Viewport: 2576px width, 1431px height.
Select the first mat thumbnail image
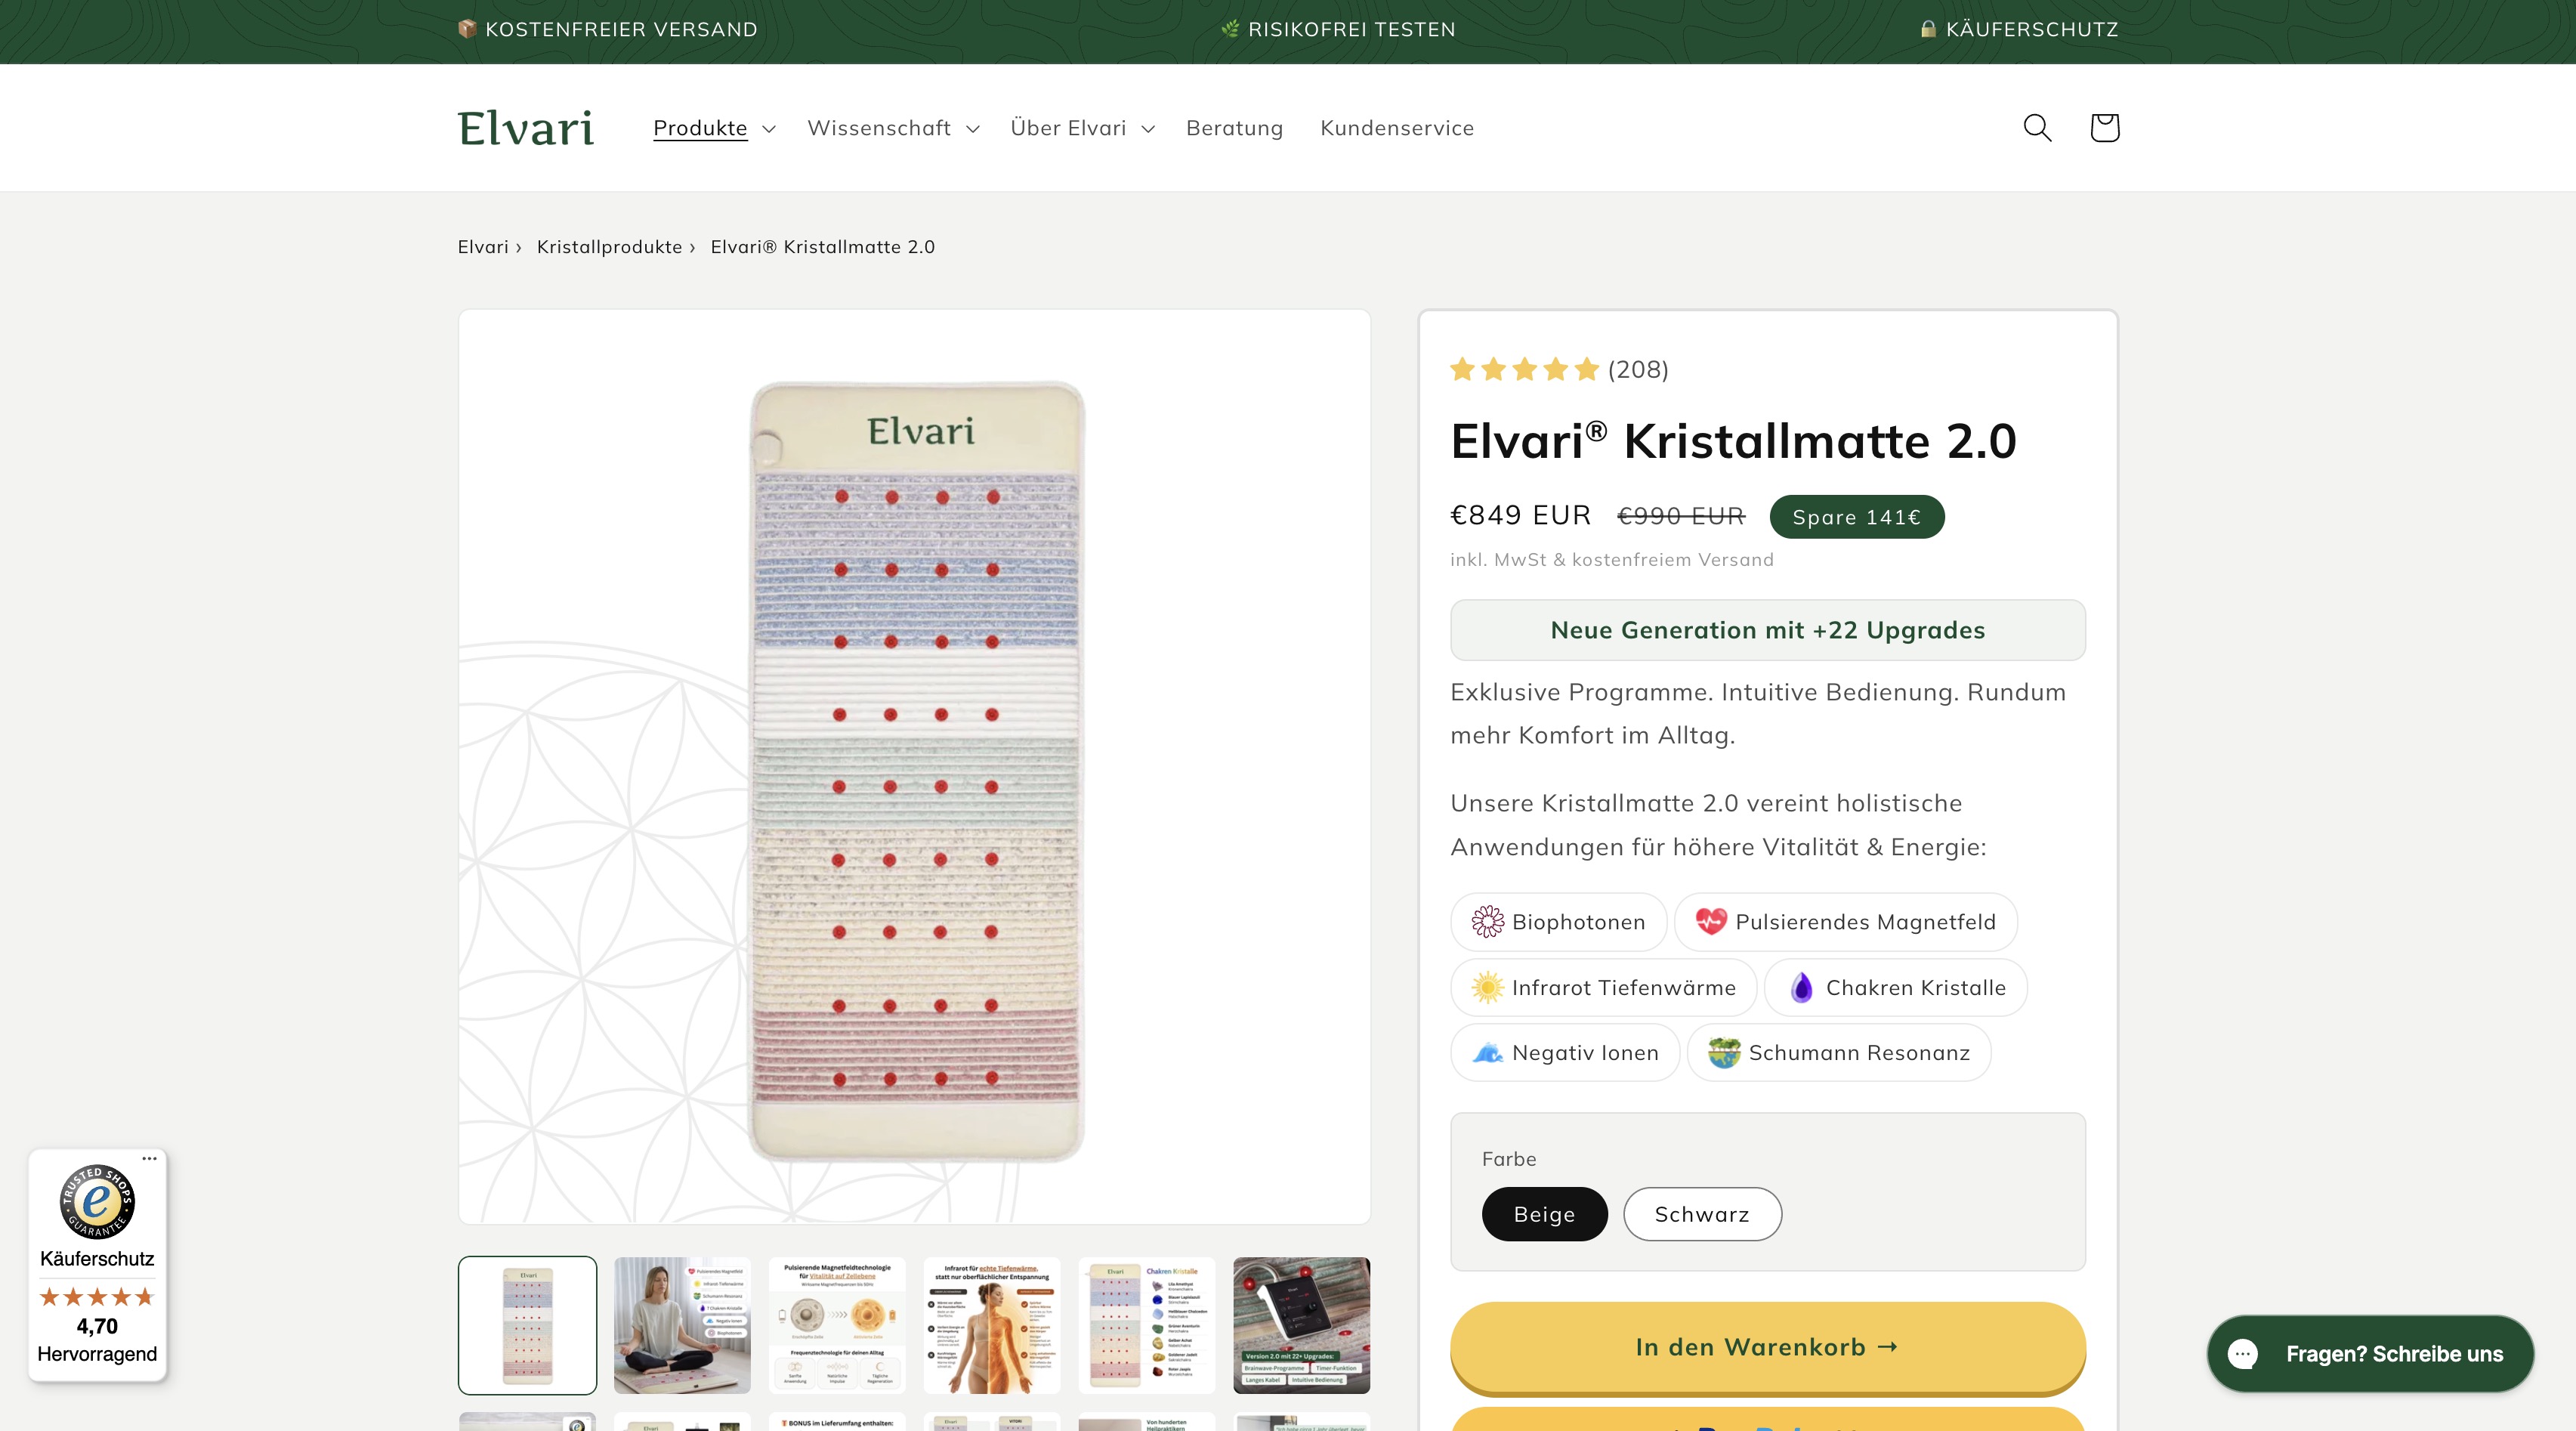pos(527,1326)
